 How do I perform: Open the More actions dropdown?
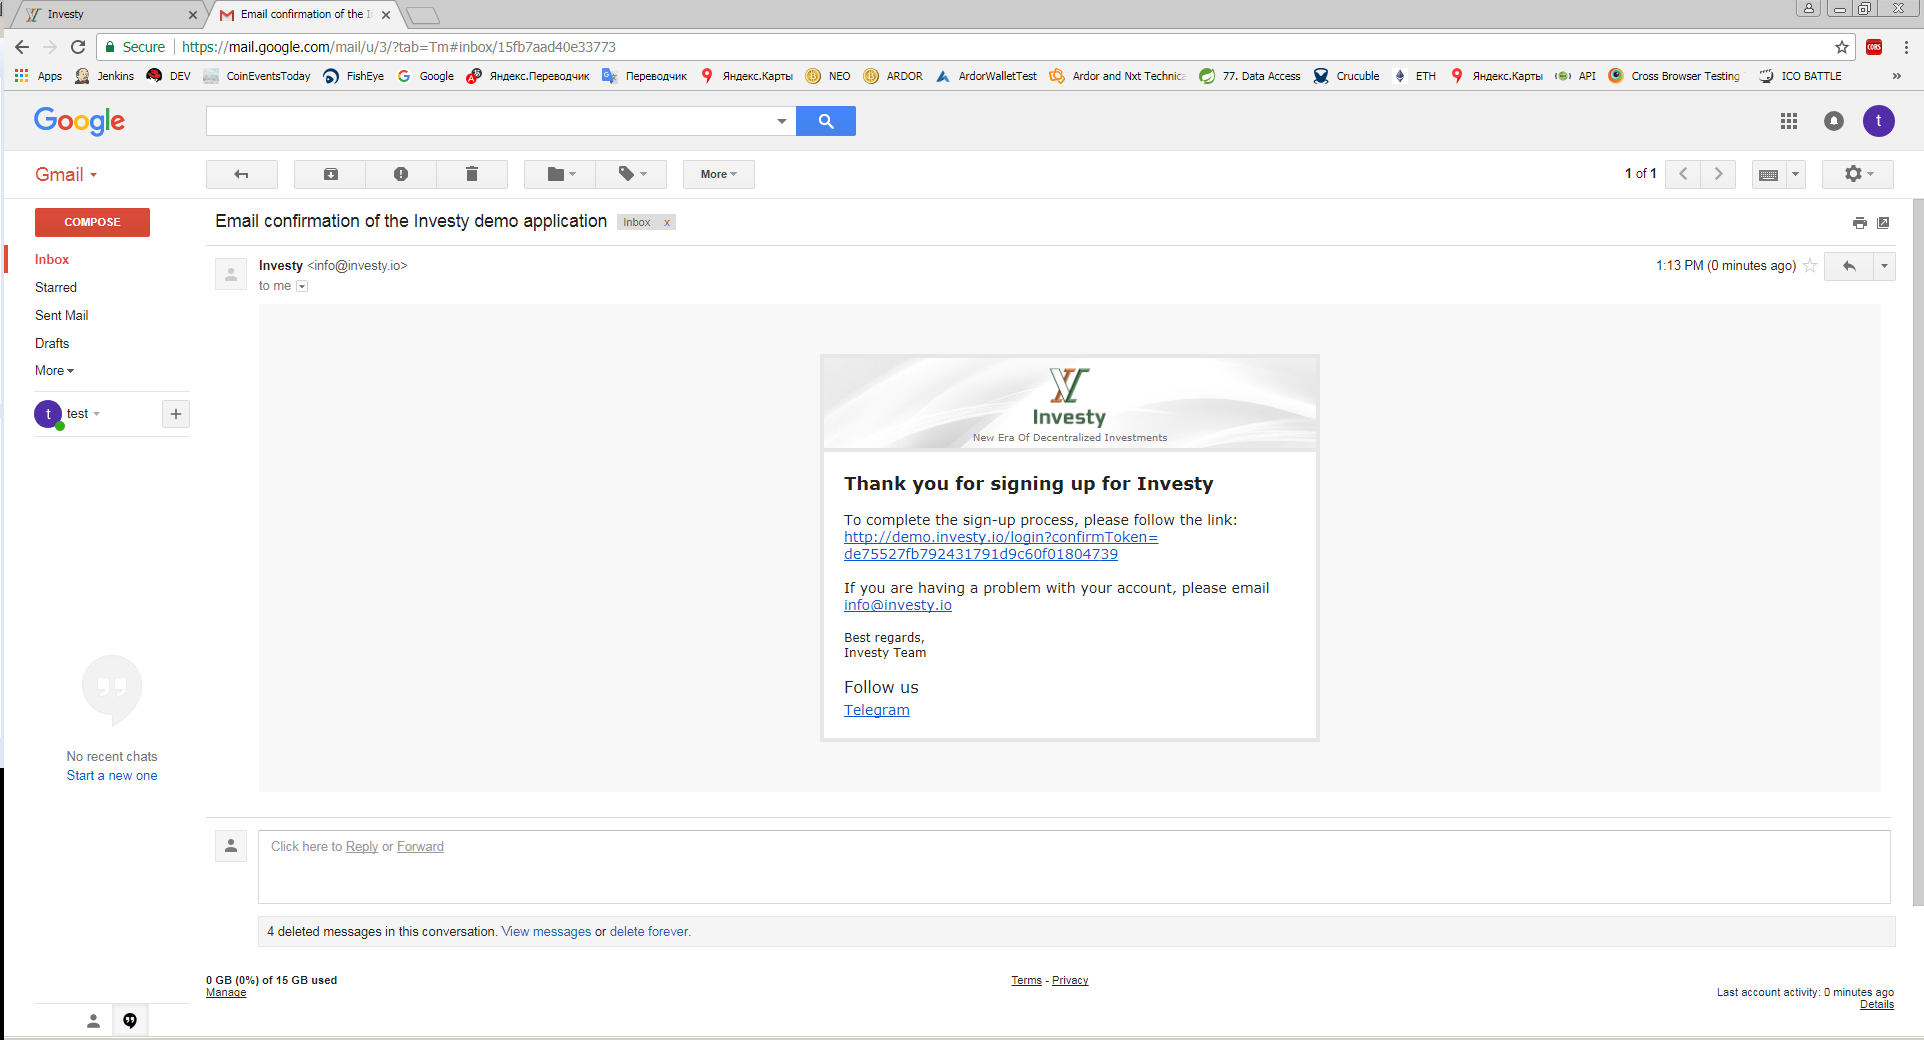[718, 174]
